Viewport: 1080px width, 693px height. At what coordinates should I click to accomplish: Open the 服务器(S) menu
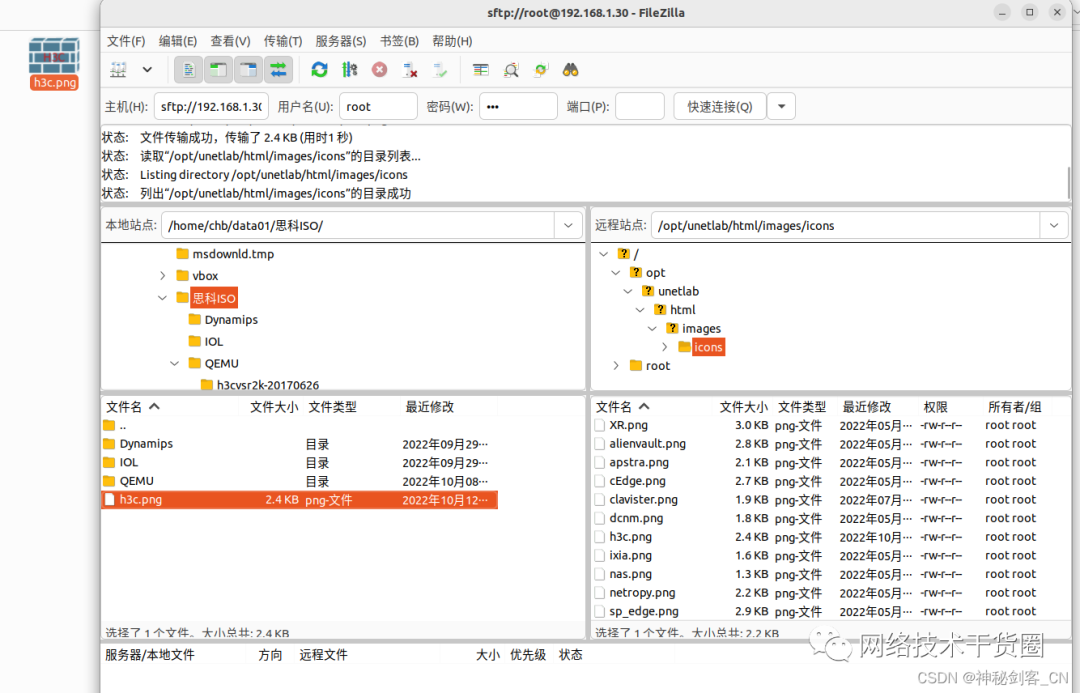tap(341, 41)
